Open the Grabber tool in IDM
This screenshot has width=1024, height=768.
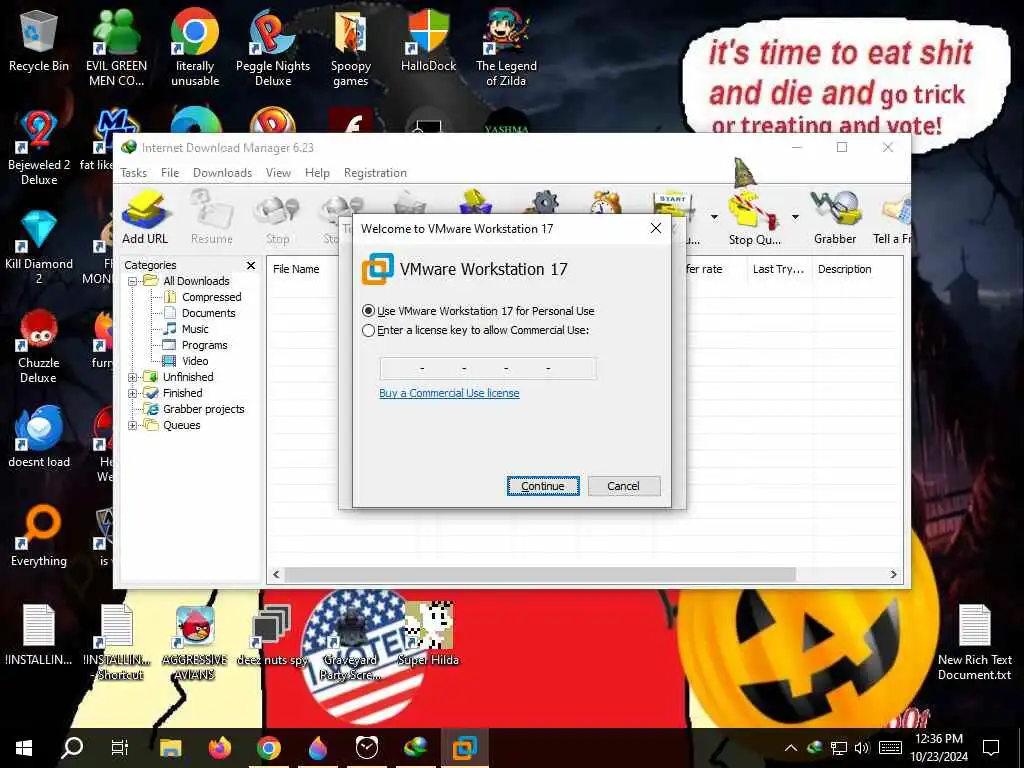pyautogui.click(x=835, y=217)
